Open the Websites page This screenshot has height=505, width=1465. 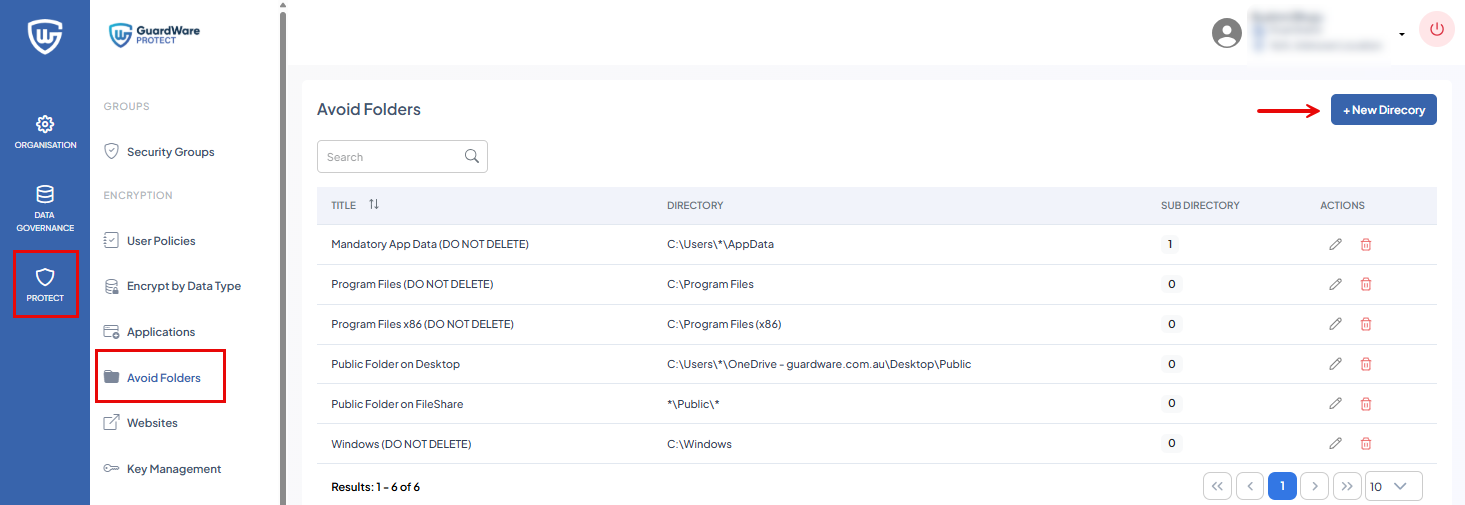tap(140, 423)
